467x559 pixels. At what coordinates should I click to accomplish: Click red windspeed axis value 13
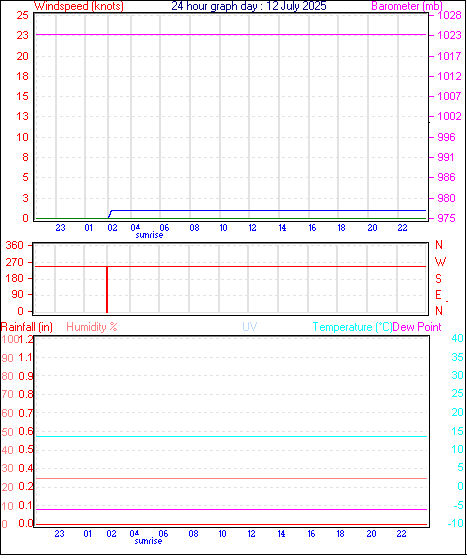tap(22, 116)
